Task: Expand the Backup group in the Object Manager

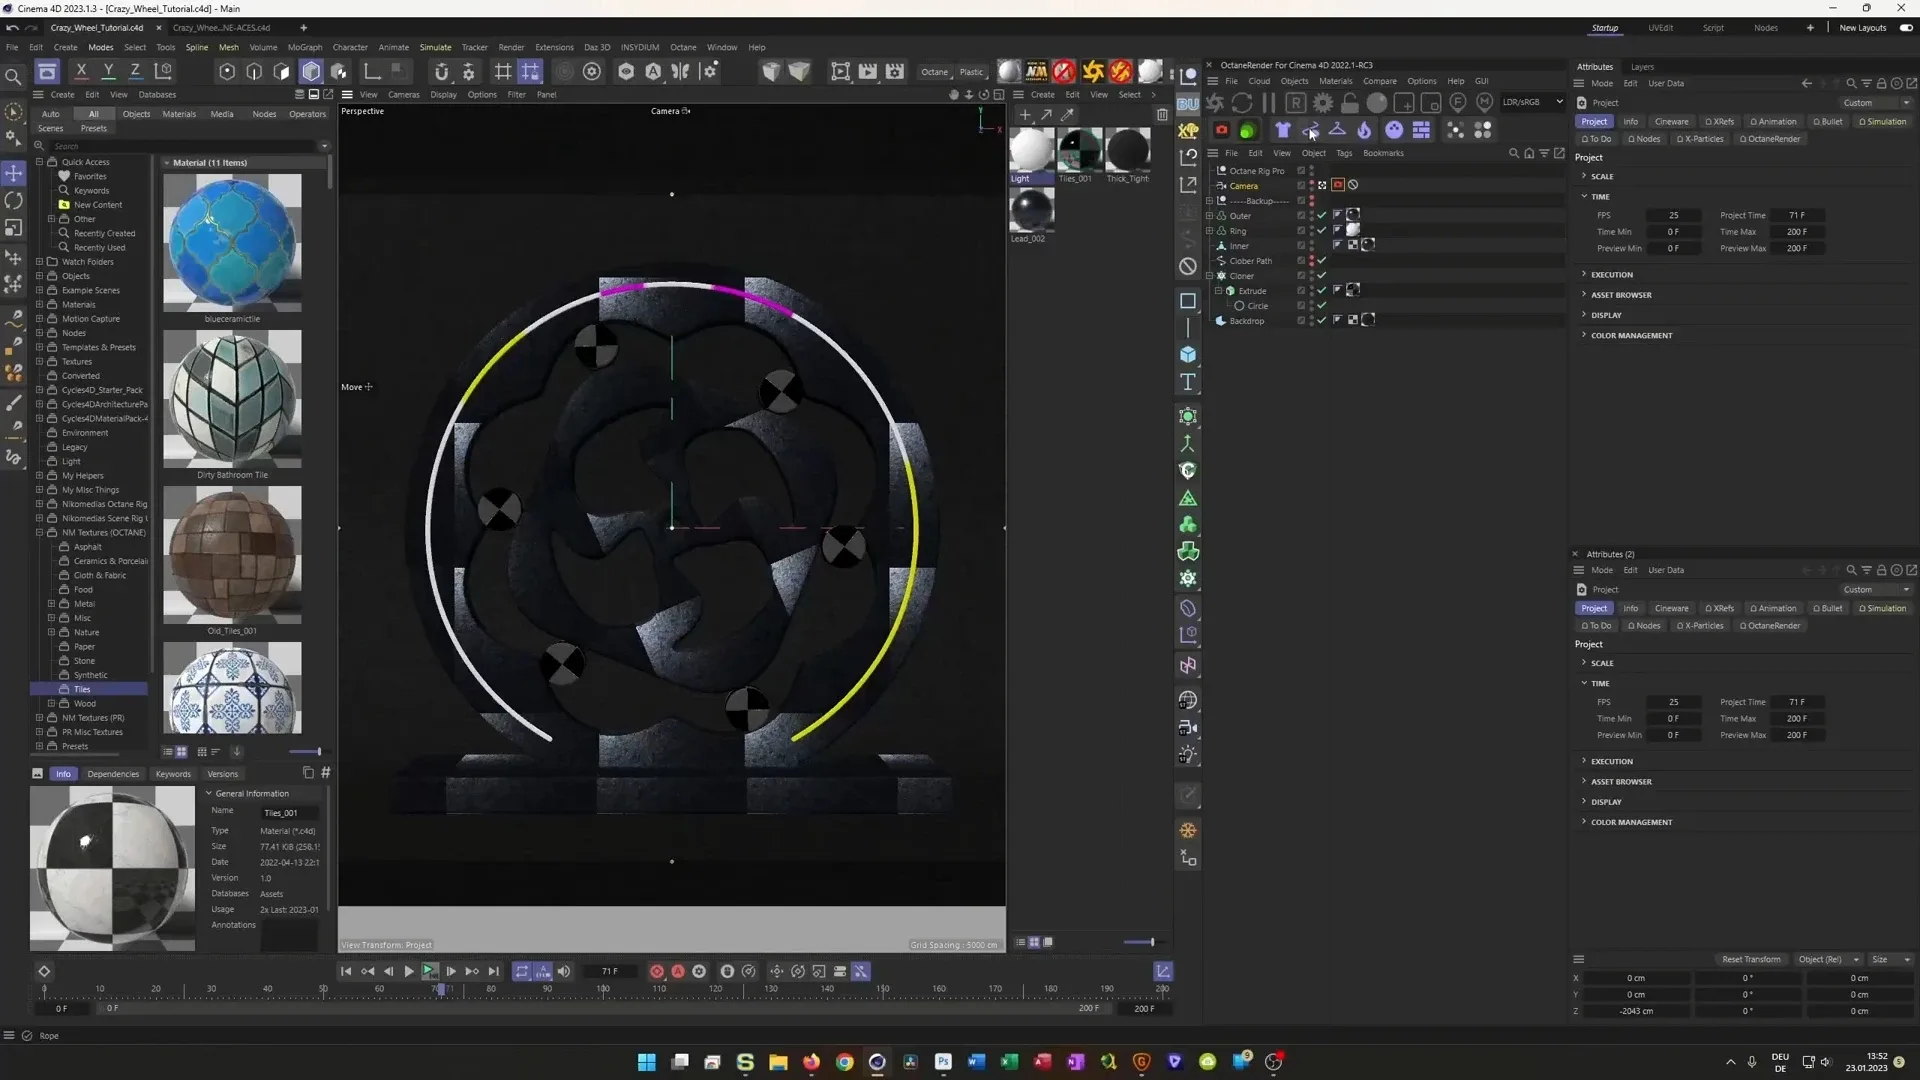Action: click(1210, 200)
